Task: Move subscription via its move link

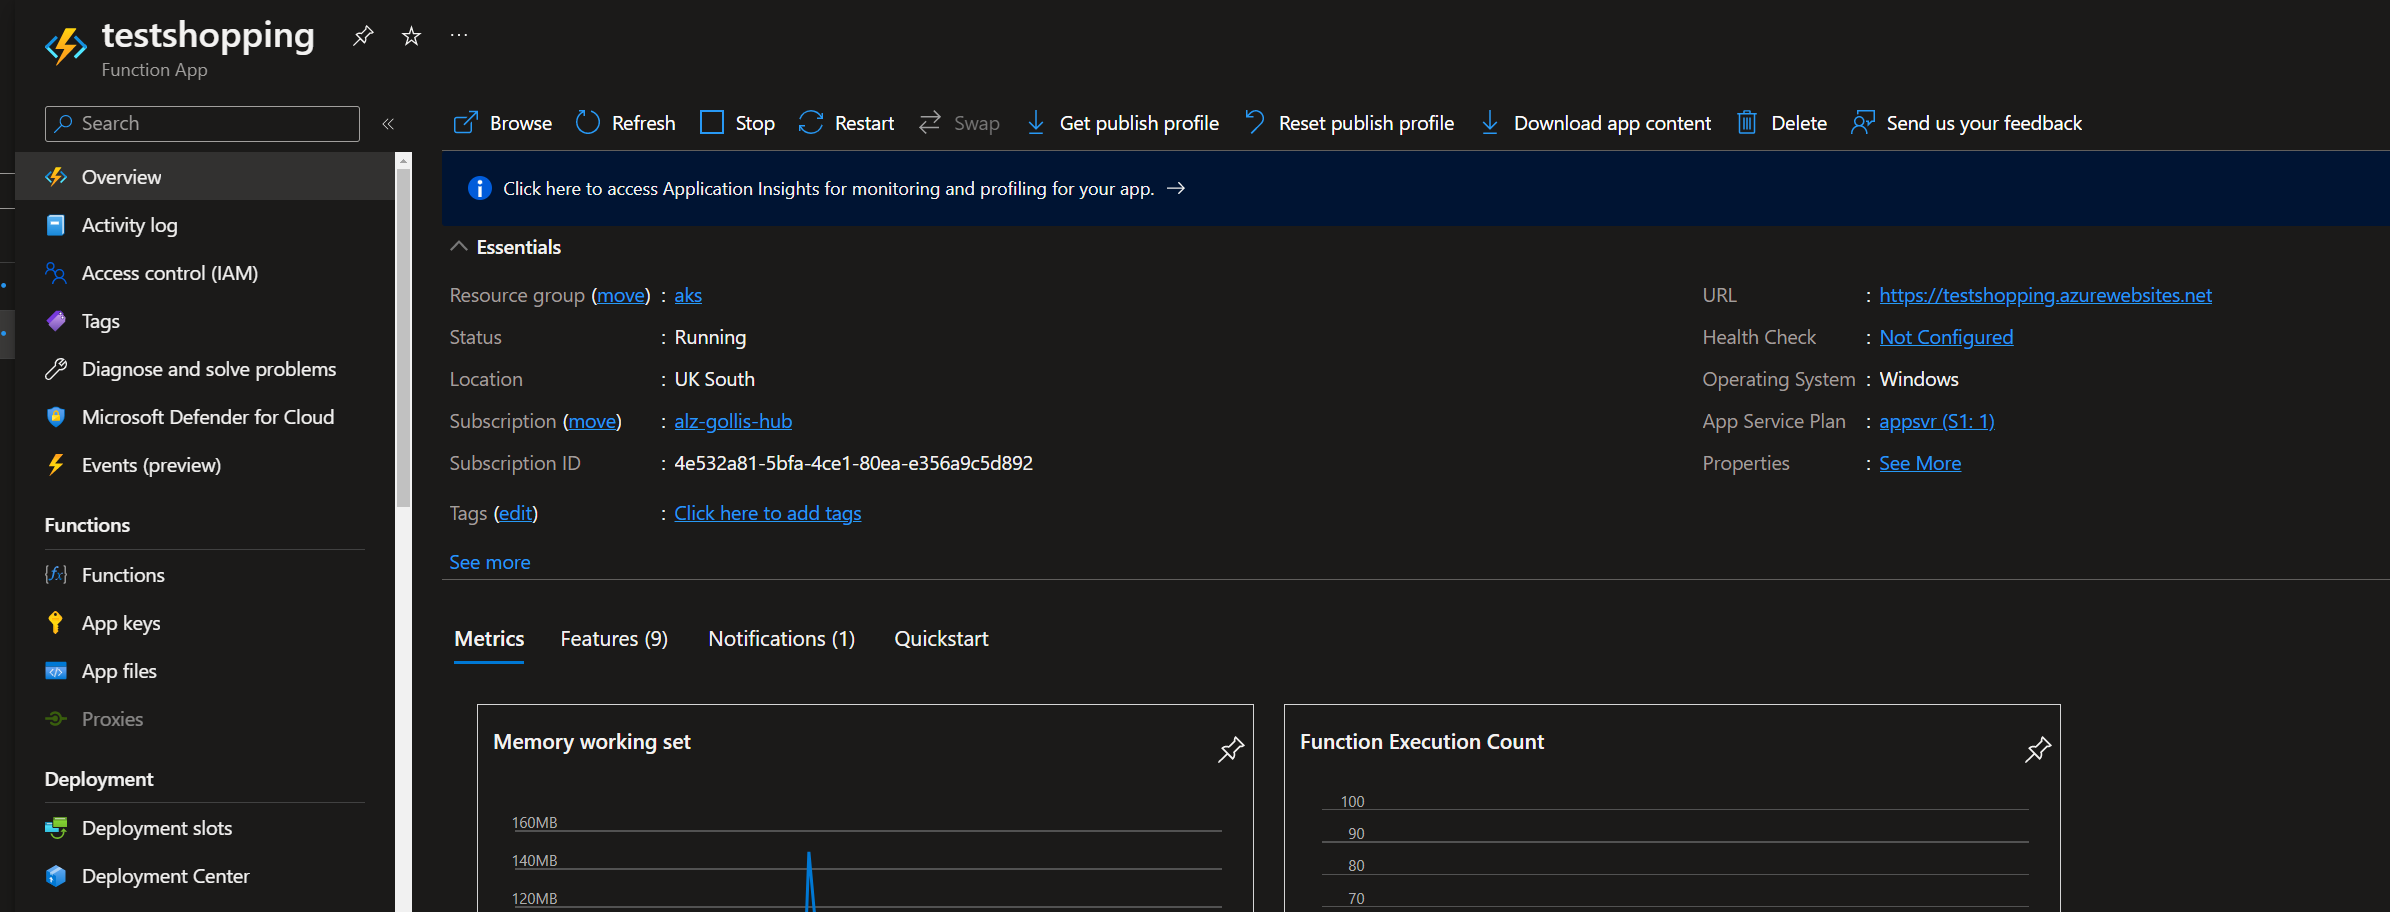Action: 592,421
